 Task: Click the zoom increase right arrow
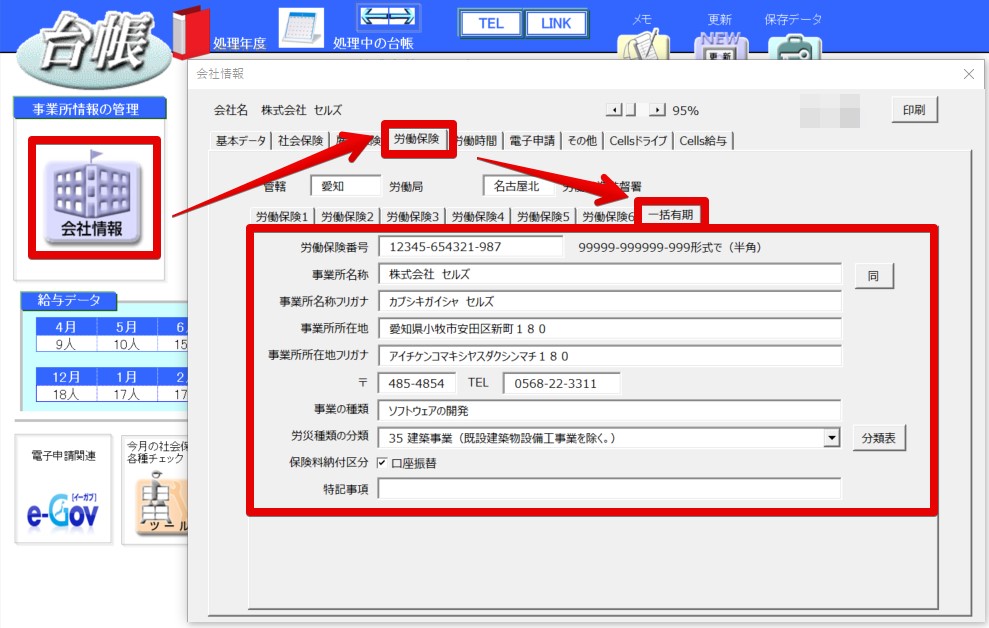(x=657, y=110)
